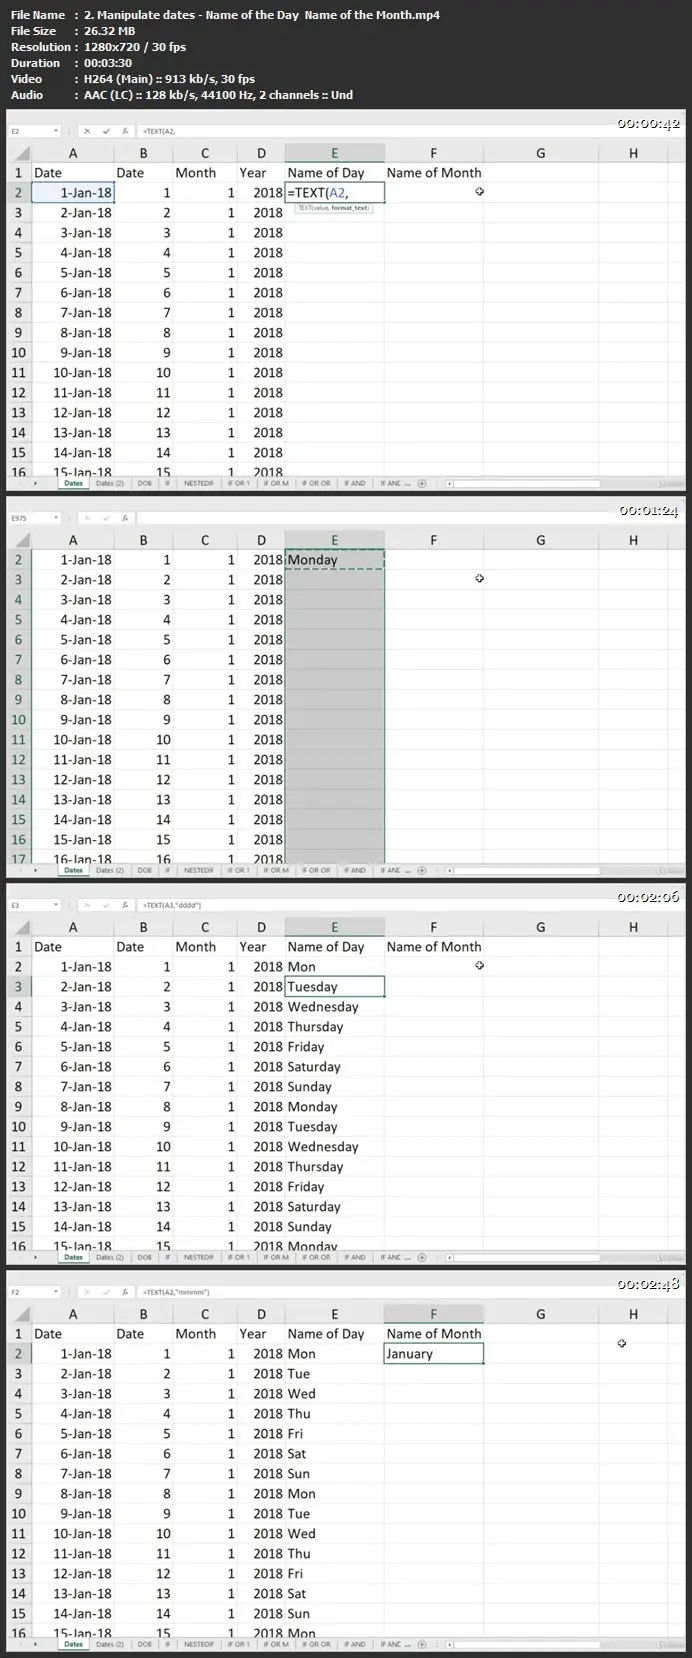Select row 10 header in the 00:00:42 frame
Image resolution: width=692 pixels, height=1658 pixels.
click(x=18, y=352)
